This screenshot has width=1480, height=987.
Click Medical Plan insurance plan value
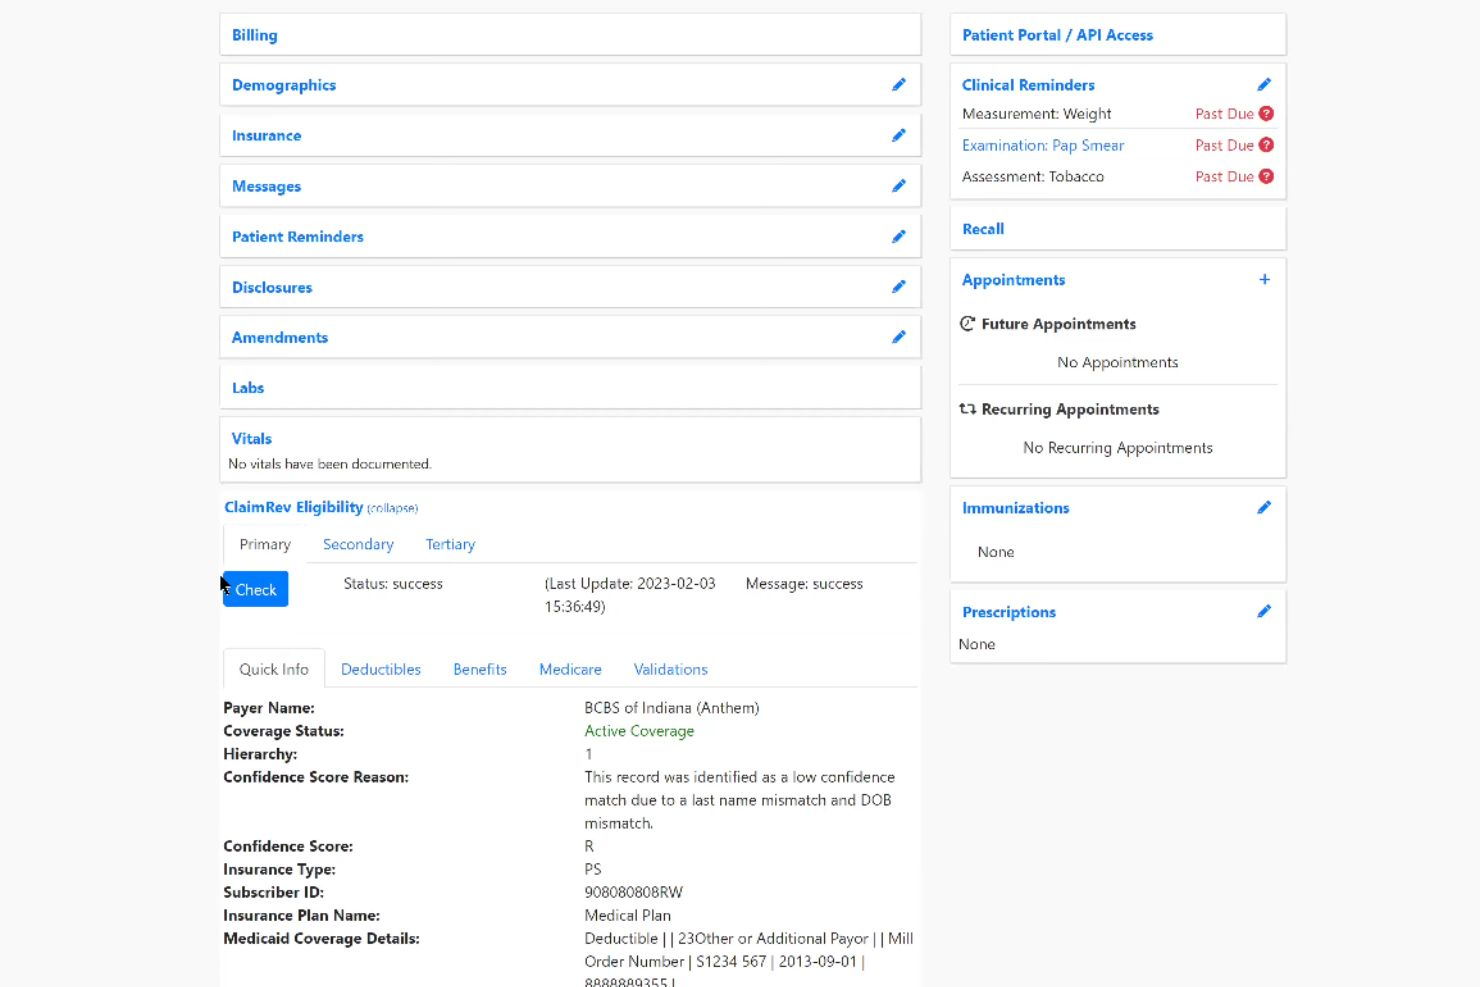628,915
